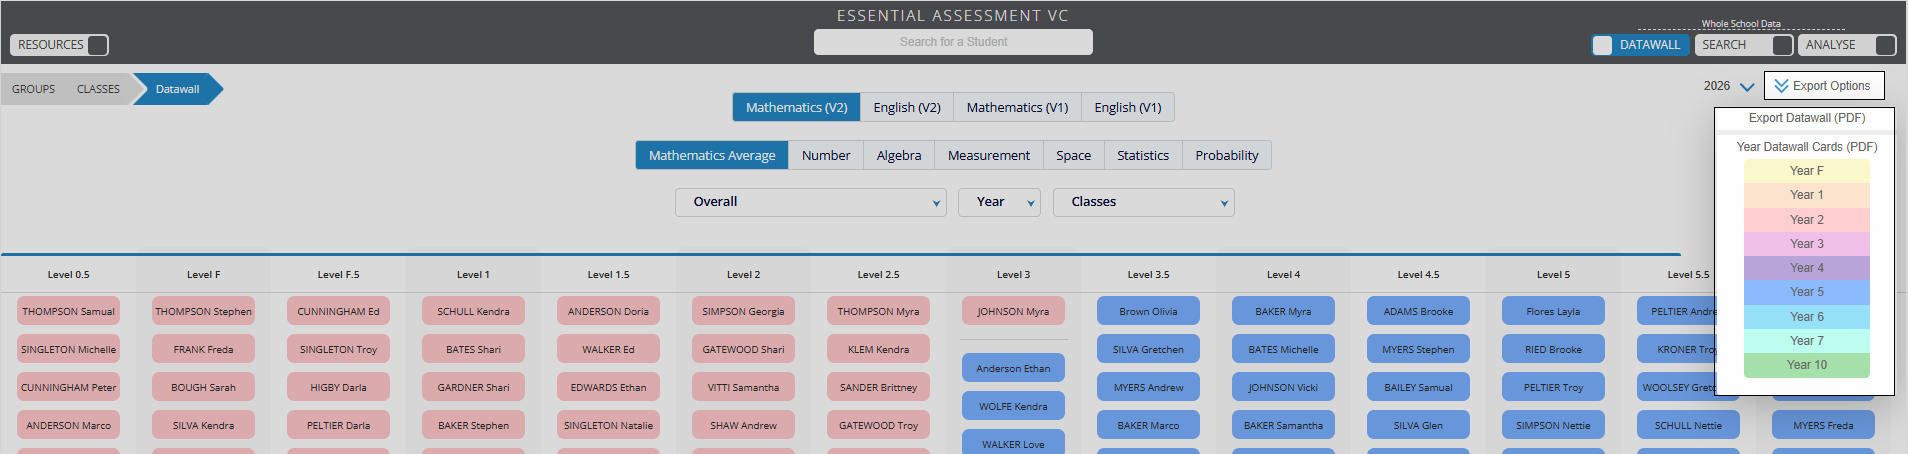The height and width of the screenshot is (454, 1908).
Task: Open SCHULL Kendra card in Level 1
Action: click(x=474, y=311)
